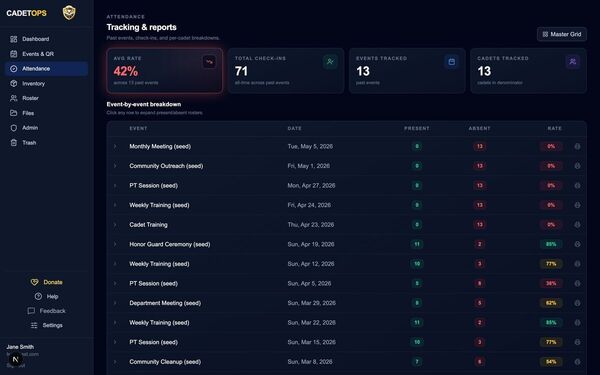
Task: Expand the PT Session Apr 27 row chevron
Action: [115, 186]
